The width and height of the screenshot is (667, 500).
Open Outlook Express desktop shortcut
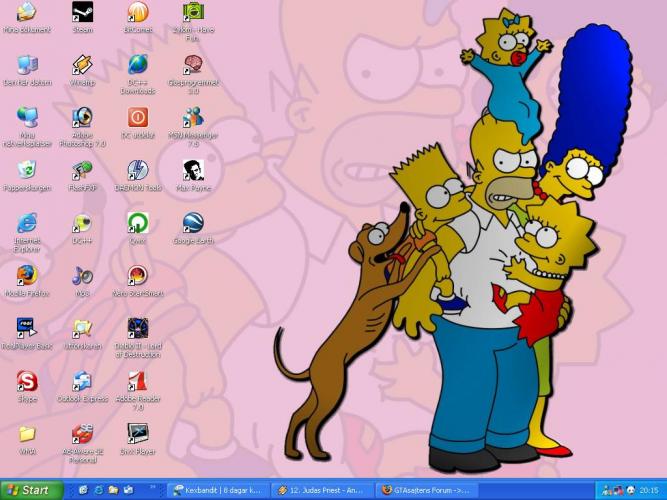pos(82,381)
